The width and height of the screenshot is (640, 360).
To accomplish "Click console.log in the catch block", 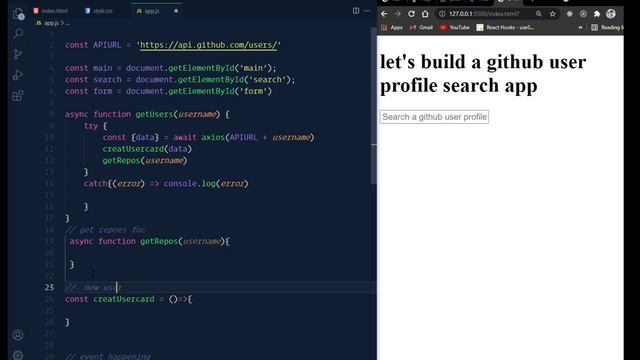I will (x=189, y=184).
